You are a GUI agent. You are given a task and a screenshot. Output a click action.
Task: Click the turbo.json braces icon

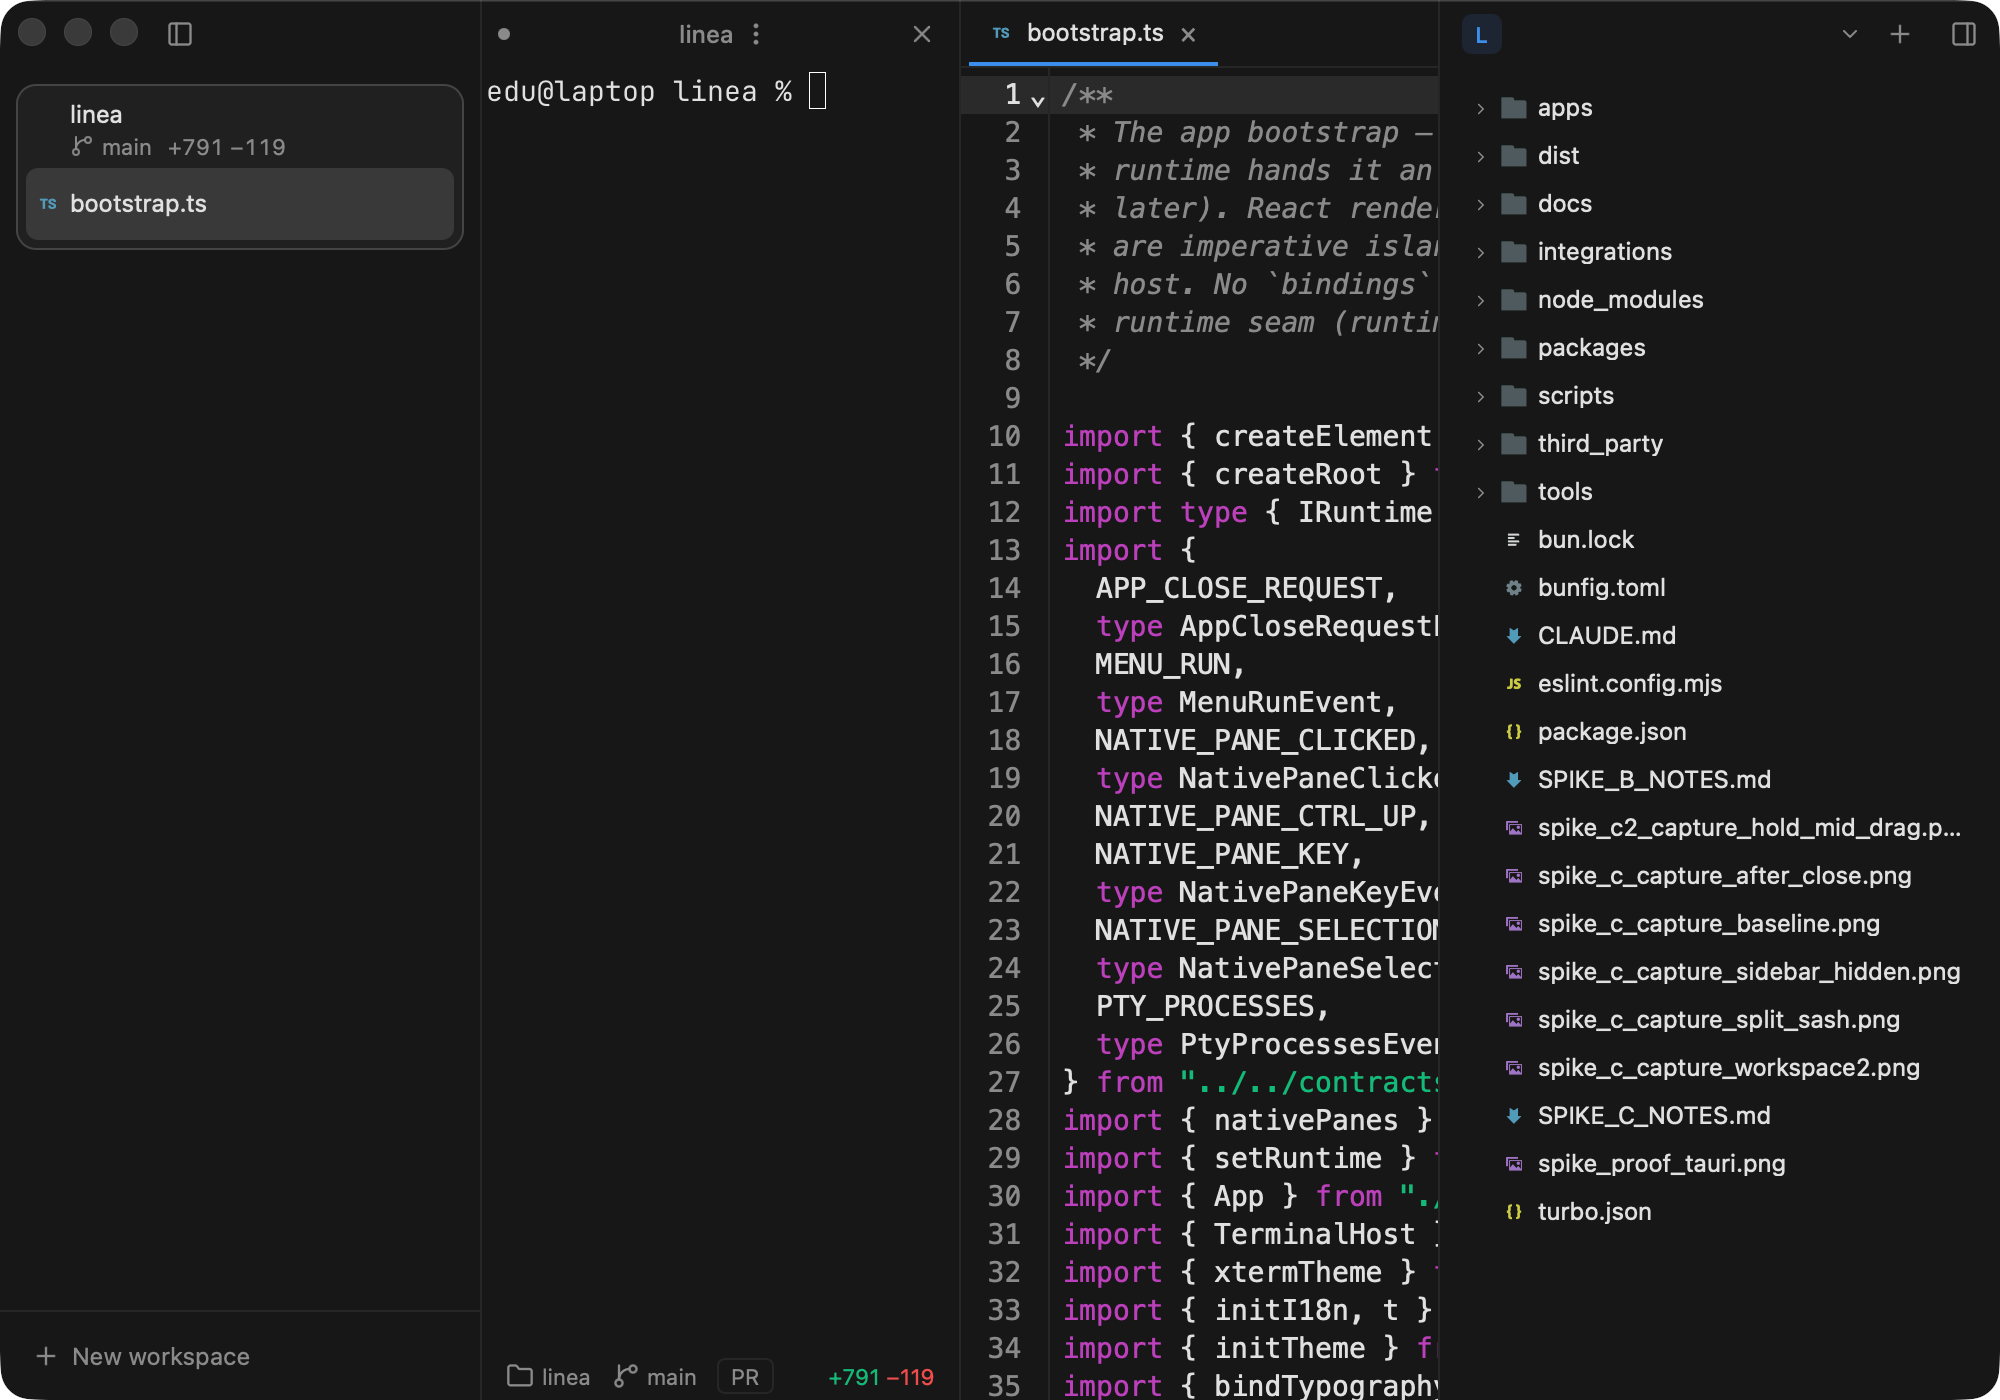(x=1514, y=1212)
